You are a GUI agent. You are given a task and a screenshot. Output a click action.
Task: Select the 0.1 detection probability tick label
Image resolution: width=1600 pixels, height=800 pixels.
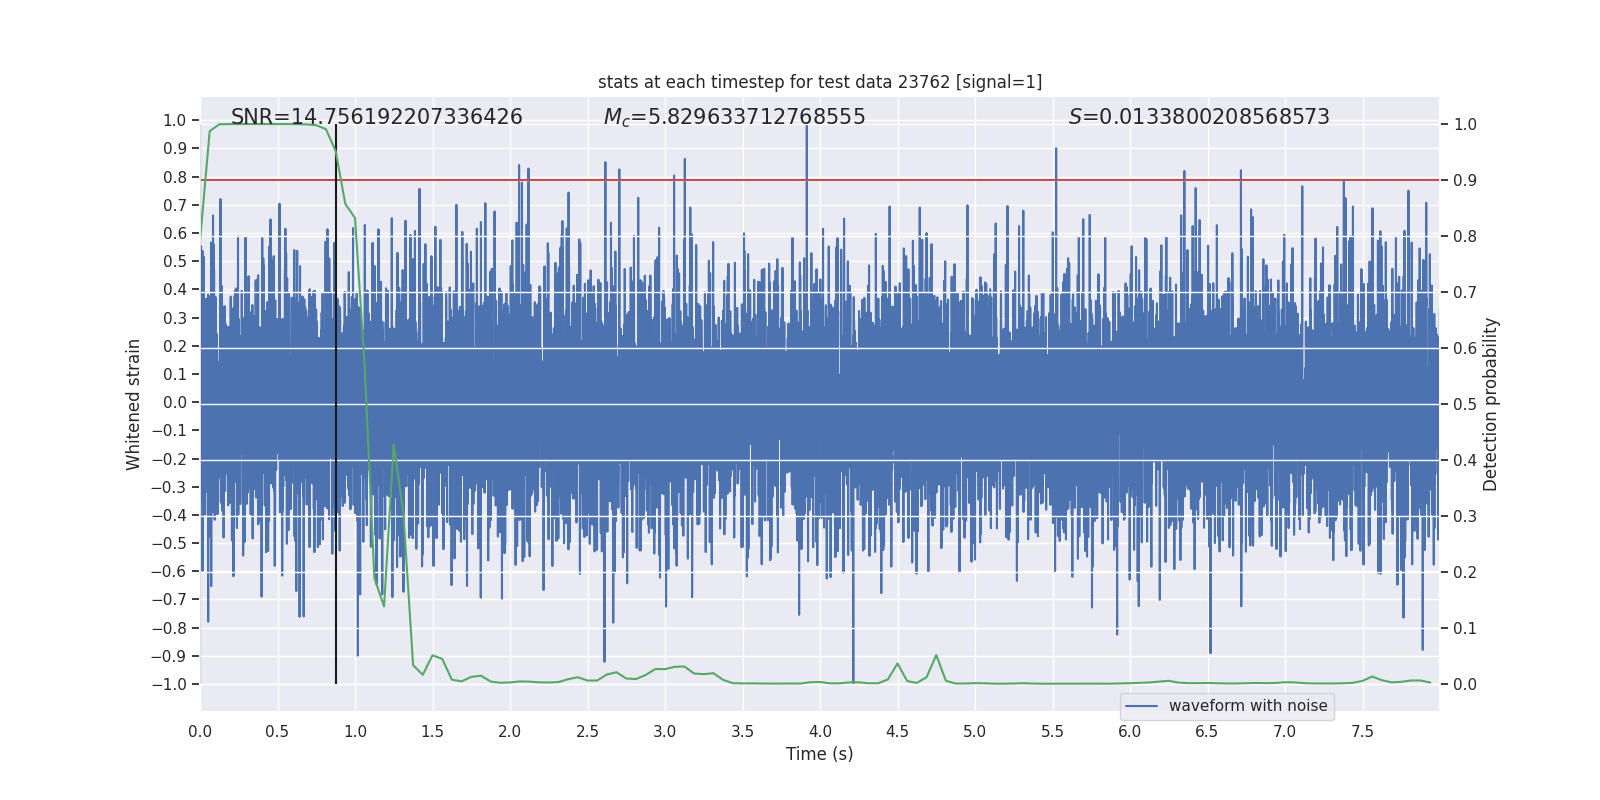pyautogui.click(x=1465, y=628)
